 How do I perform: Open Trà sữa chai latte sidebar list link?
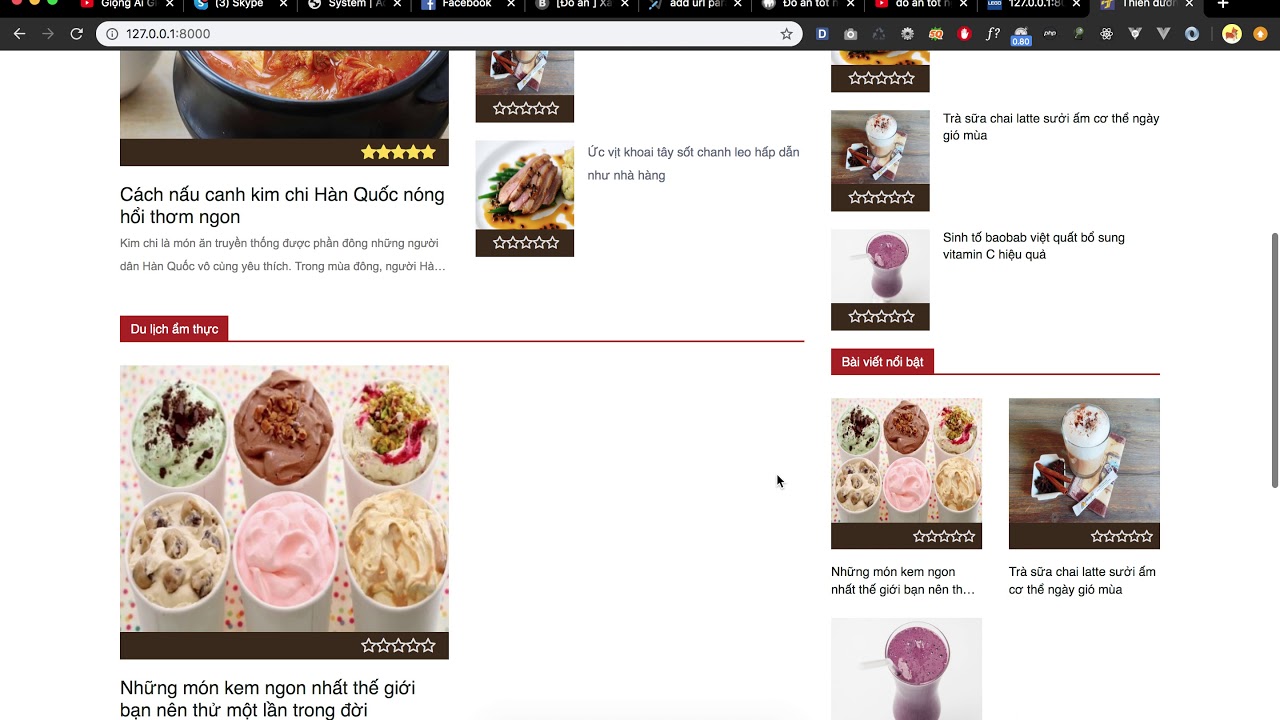[x=1051, y=127]
